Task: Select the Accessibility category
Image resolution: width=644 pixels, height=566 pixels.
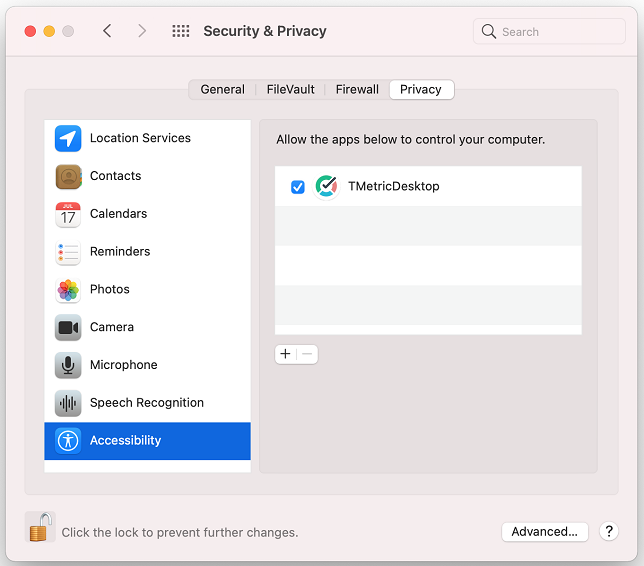Action: click(x=147, y=441)
